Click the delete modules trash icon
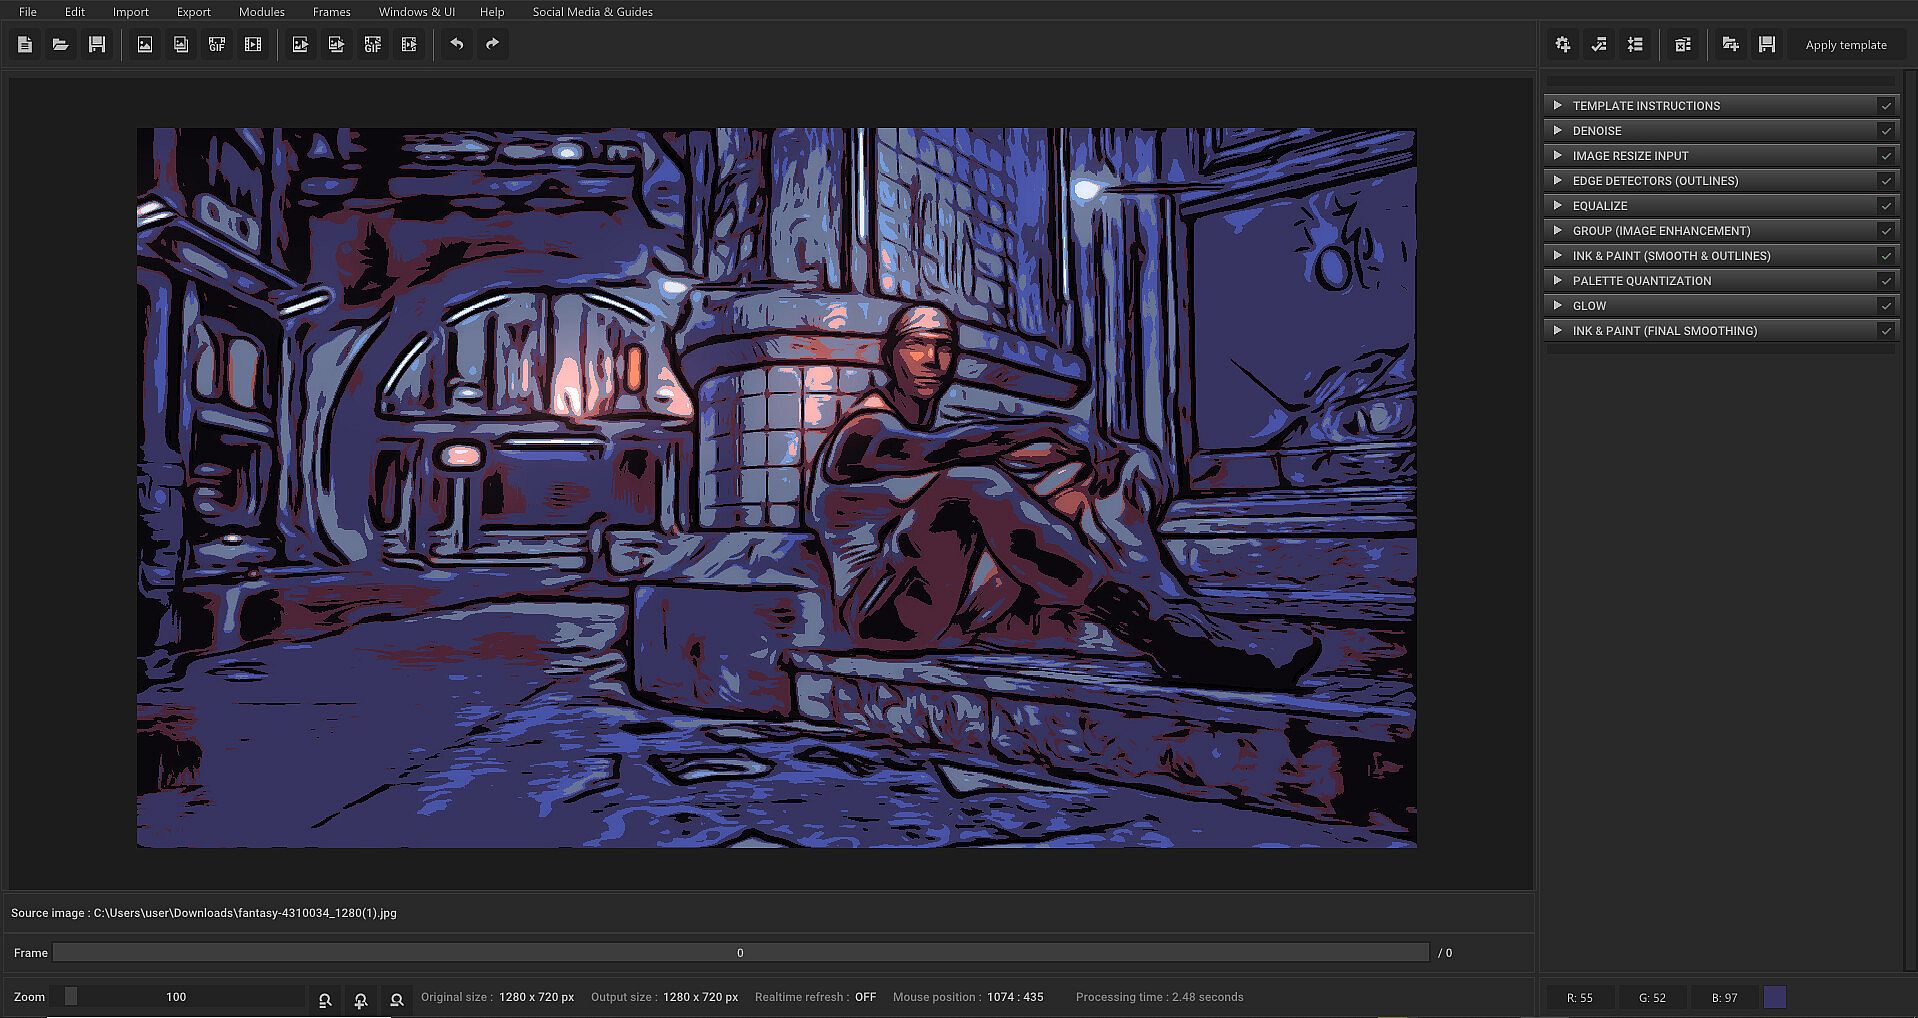 (1683, 45)
